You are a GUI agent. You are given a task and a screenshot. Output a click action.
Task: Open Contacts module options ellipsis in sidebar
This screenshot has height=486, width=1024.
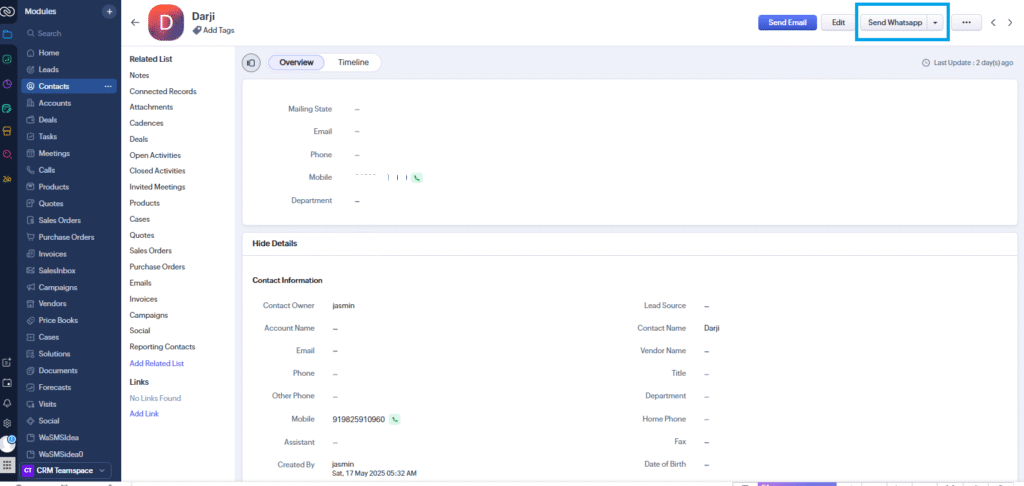click(x=108, y=86)
